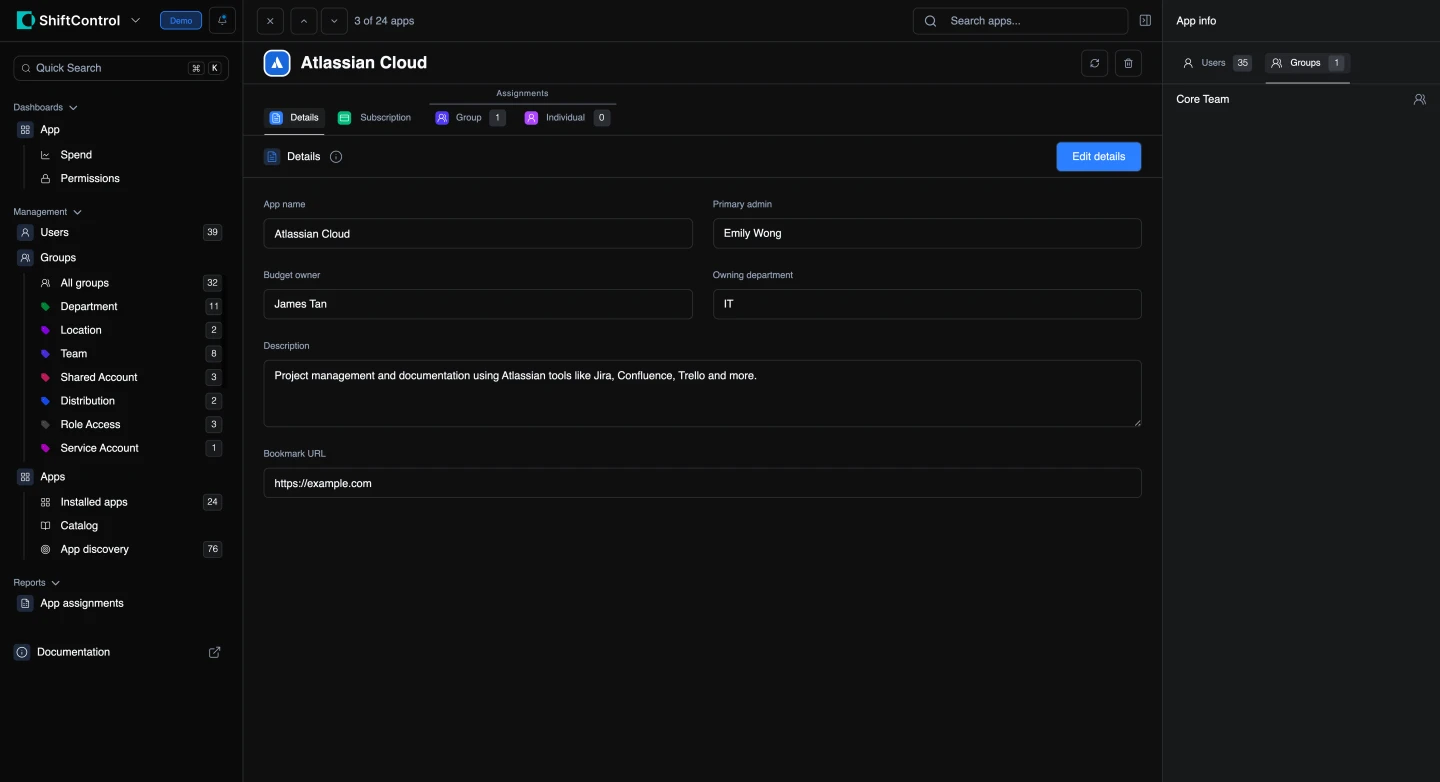
Task: Go to previous app with up arrow
Action: pos(304,20)
